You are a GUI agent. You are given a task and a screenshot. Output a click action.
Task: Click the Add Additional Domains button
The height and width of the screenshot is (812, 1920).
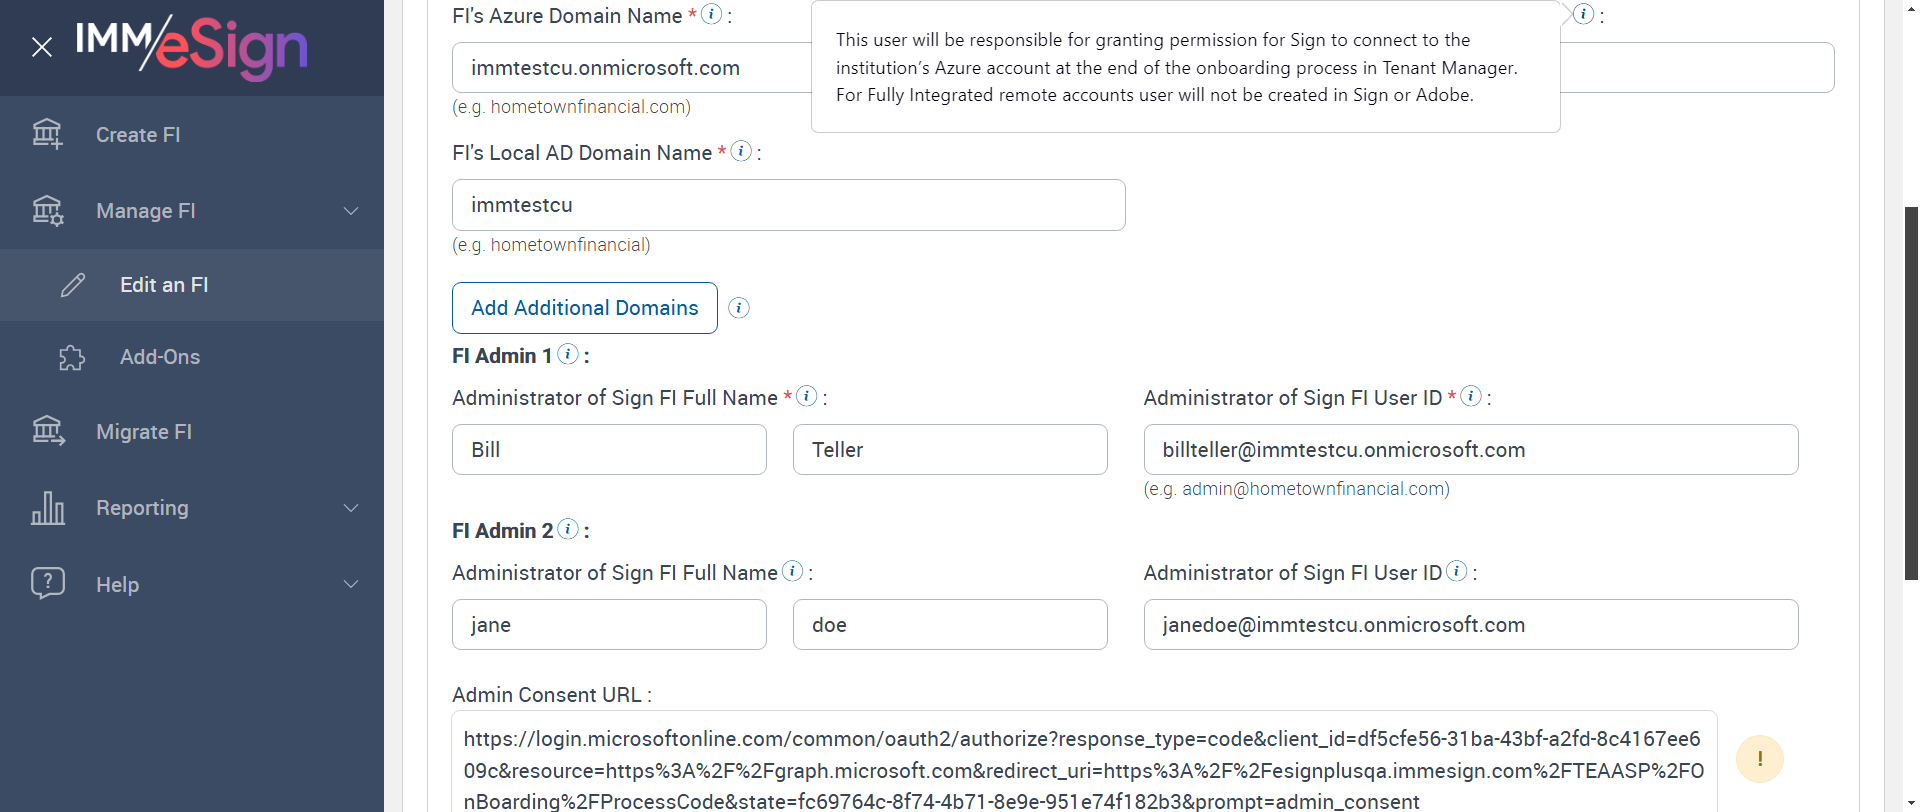pos(585,308)
